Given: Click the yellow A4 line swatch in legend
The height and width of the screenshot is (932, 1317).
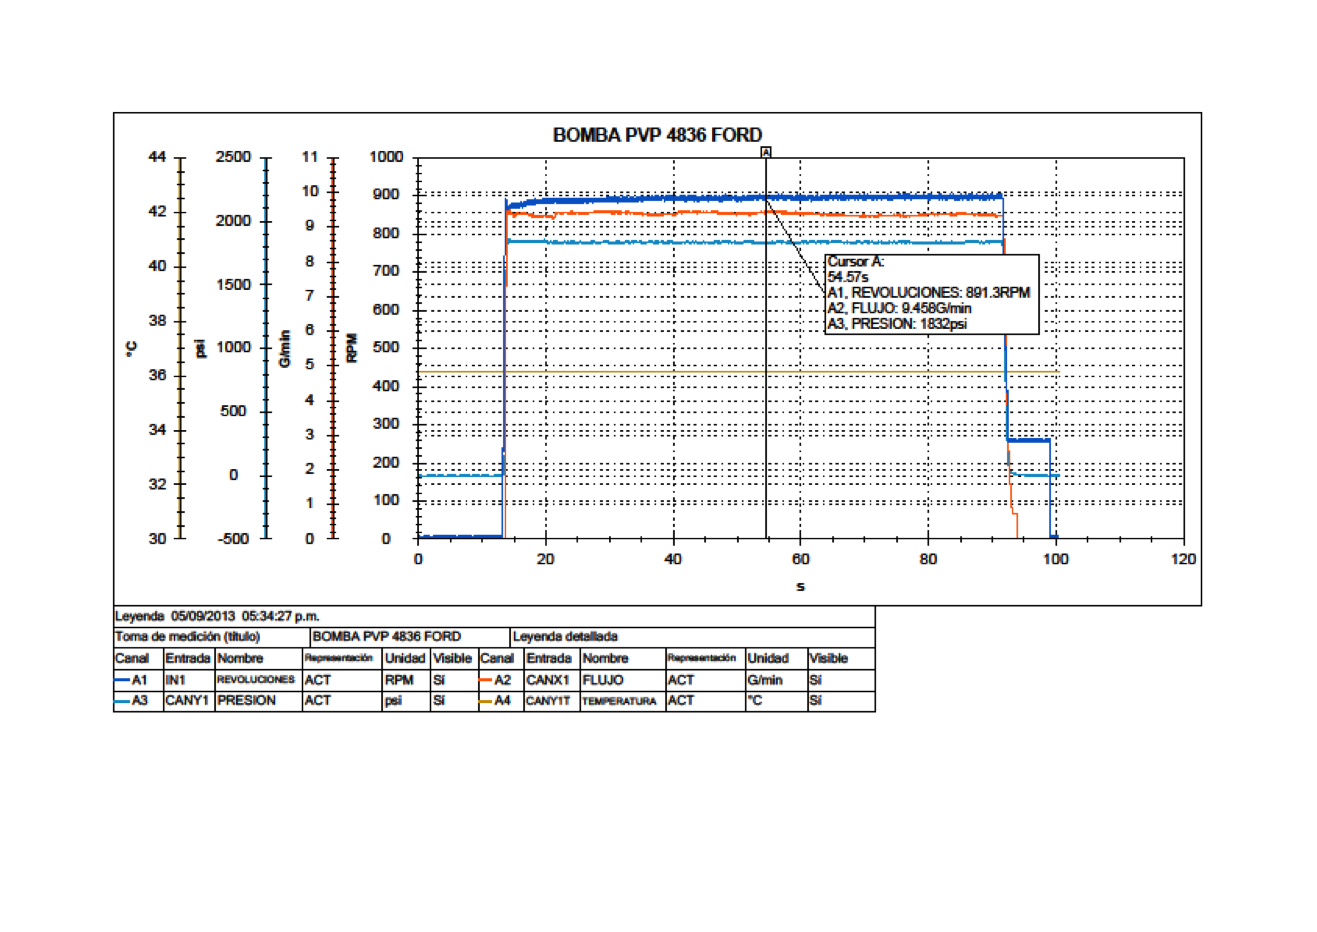Looking at the screenshot, I should [487, 701].
